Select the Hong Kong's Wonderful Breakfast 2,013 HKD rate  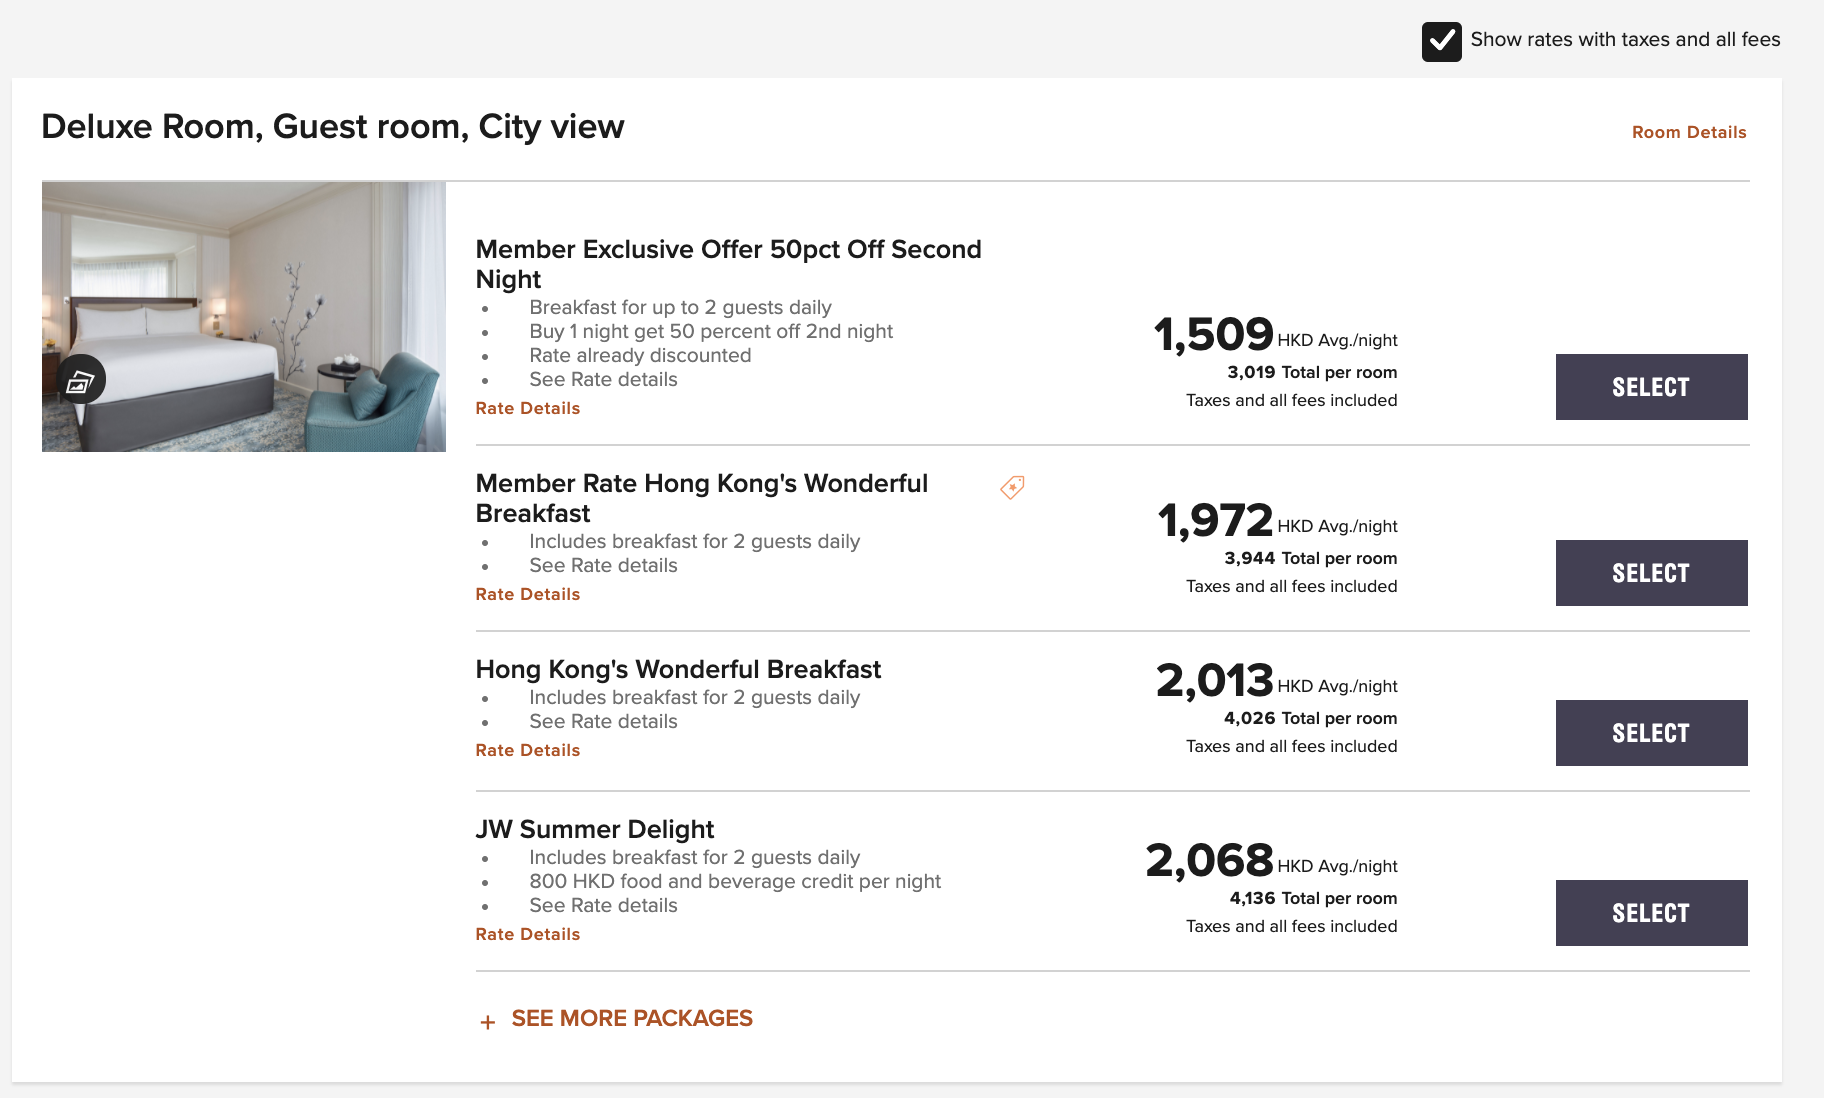(1651, 733)
